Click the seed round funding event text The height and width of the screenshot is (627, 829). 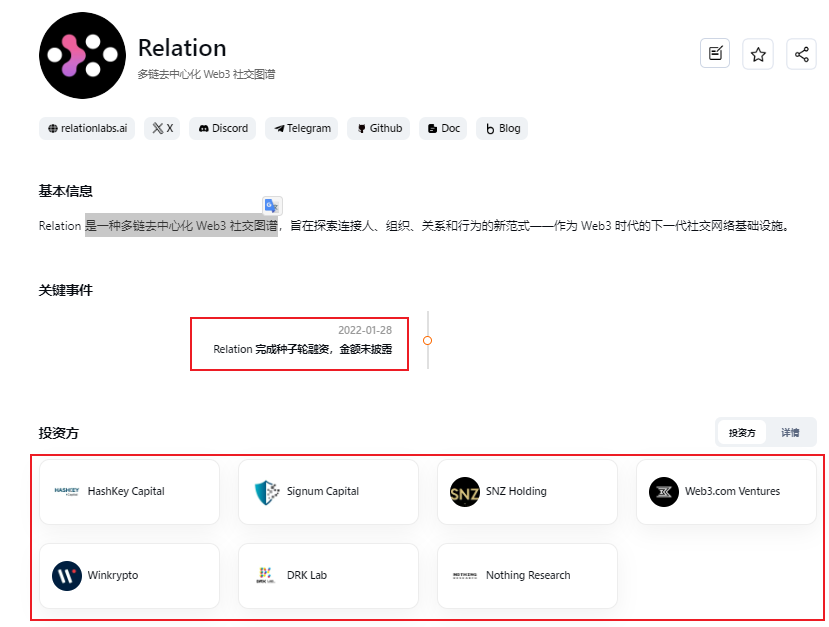click(x=302, y=349)
